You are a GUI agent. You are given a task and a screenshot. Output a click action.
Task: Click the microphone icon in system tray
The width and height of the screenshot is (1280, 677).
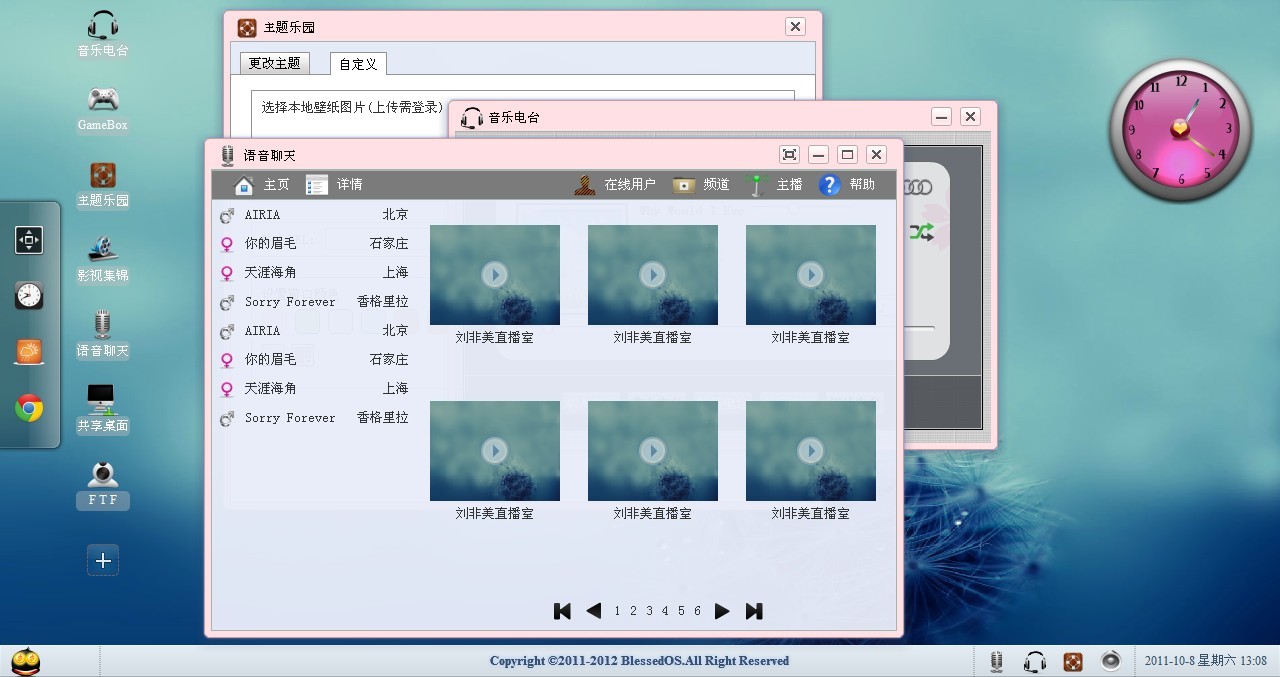995,661
